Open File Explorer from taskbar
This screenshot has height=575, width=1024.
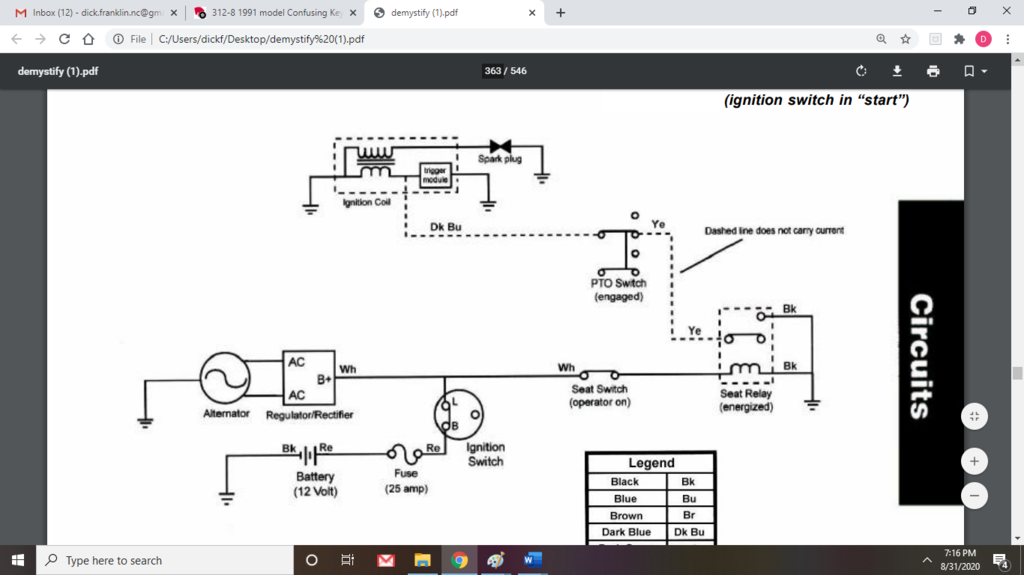[423, 560]
